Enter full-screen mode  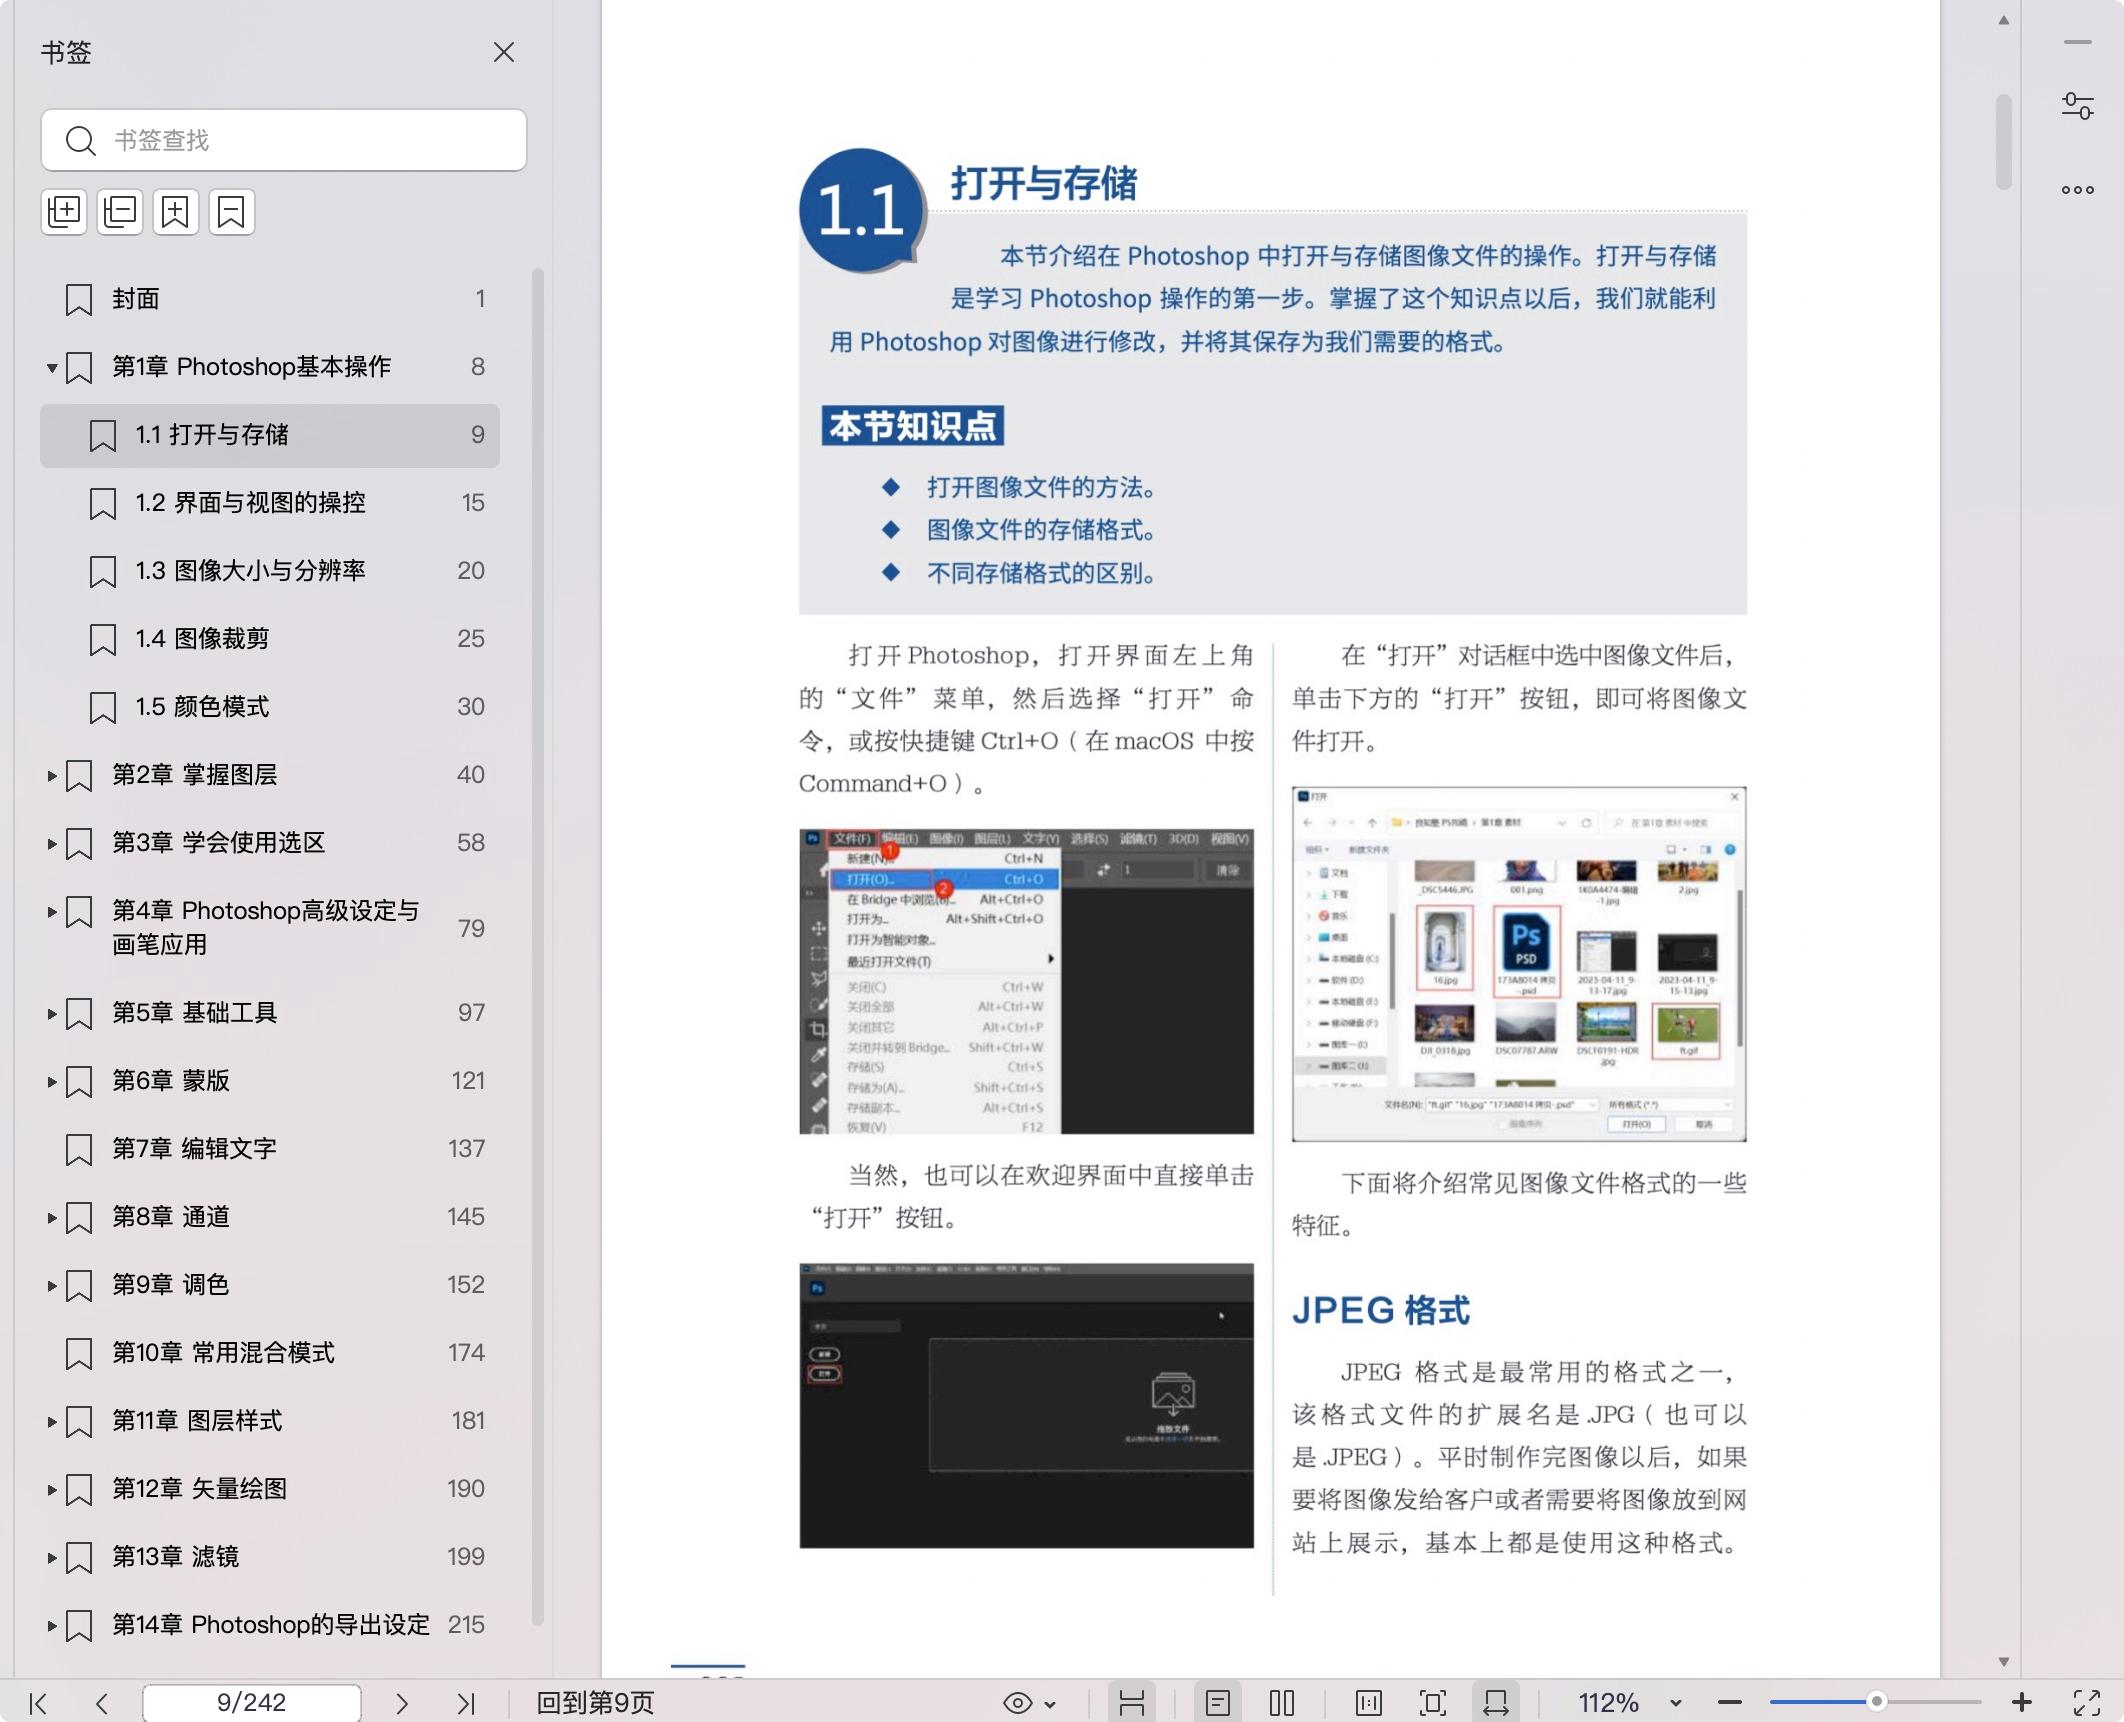pyautogui.click(x=2087, y=1703)
